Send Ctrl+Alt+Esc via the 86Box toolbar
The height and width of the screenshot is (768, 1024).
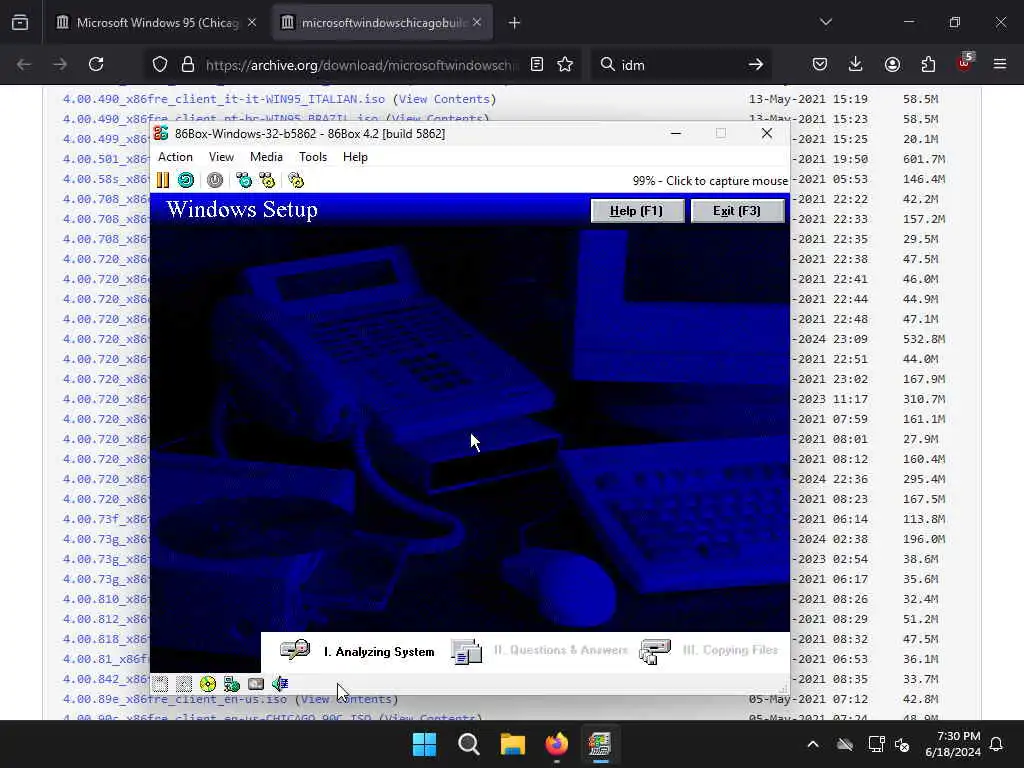point(267,180)
